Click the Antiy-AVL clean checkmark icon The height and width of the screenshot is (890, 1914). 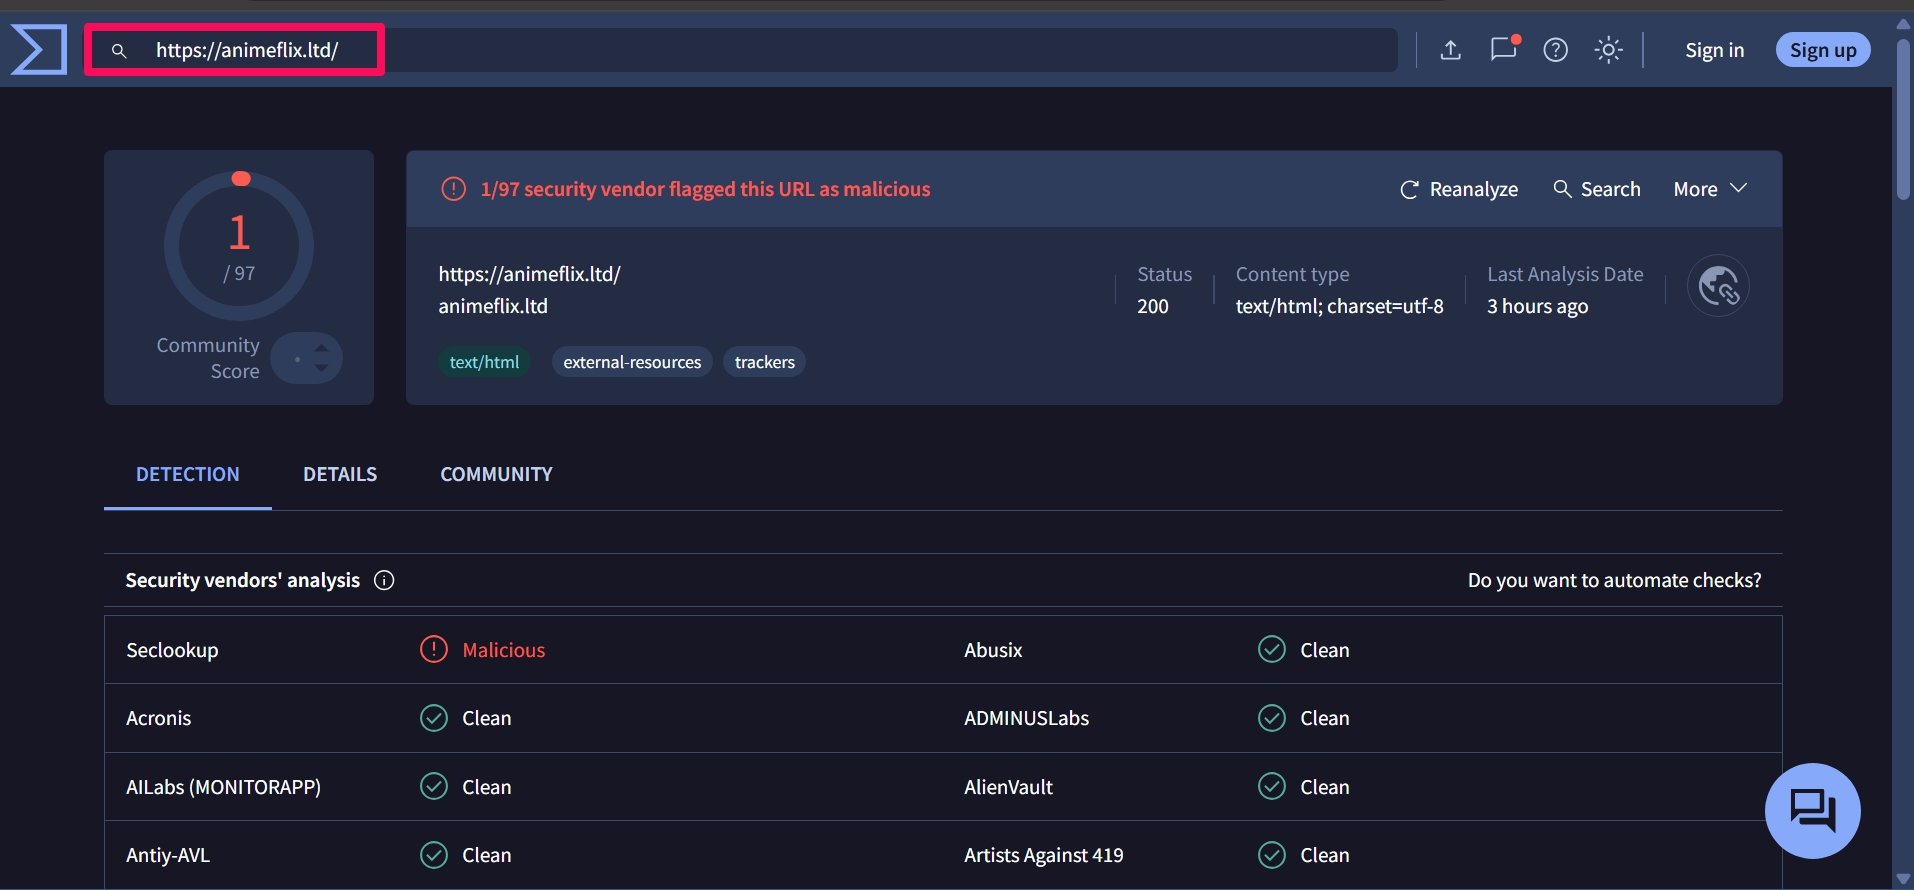point(434,855)
